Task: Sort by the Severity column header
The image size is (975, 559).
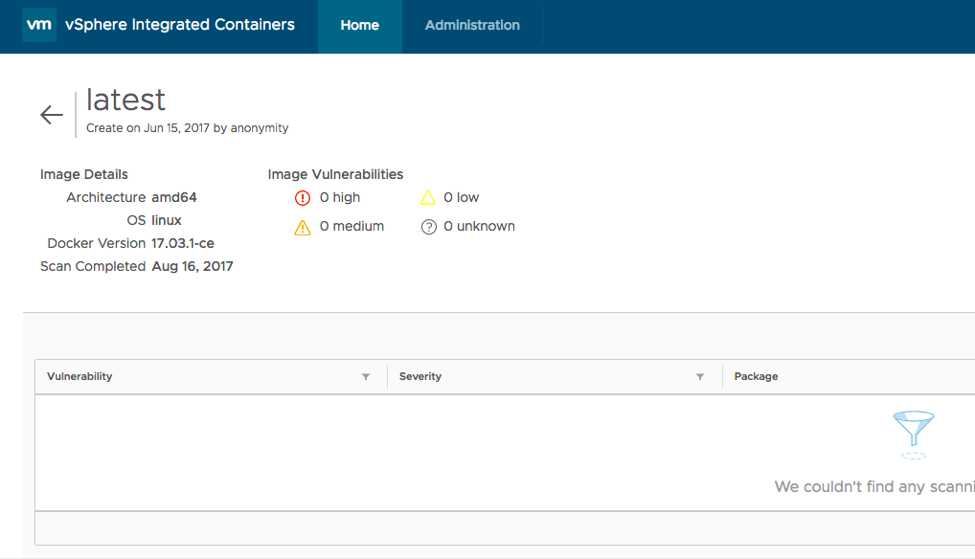Action: point(420,376)
